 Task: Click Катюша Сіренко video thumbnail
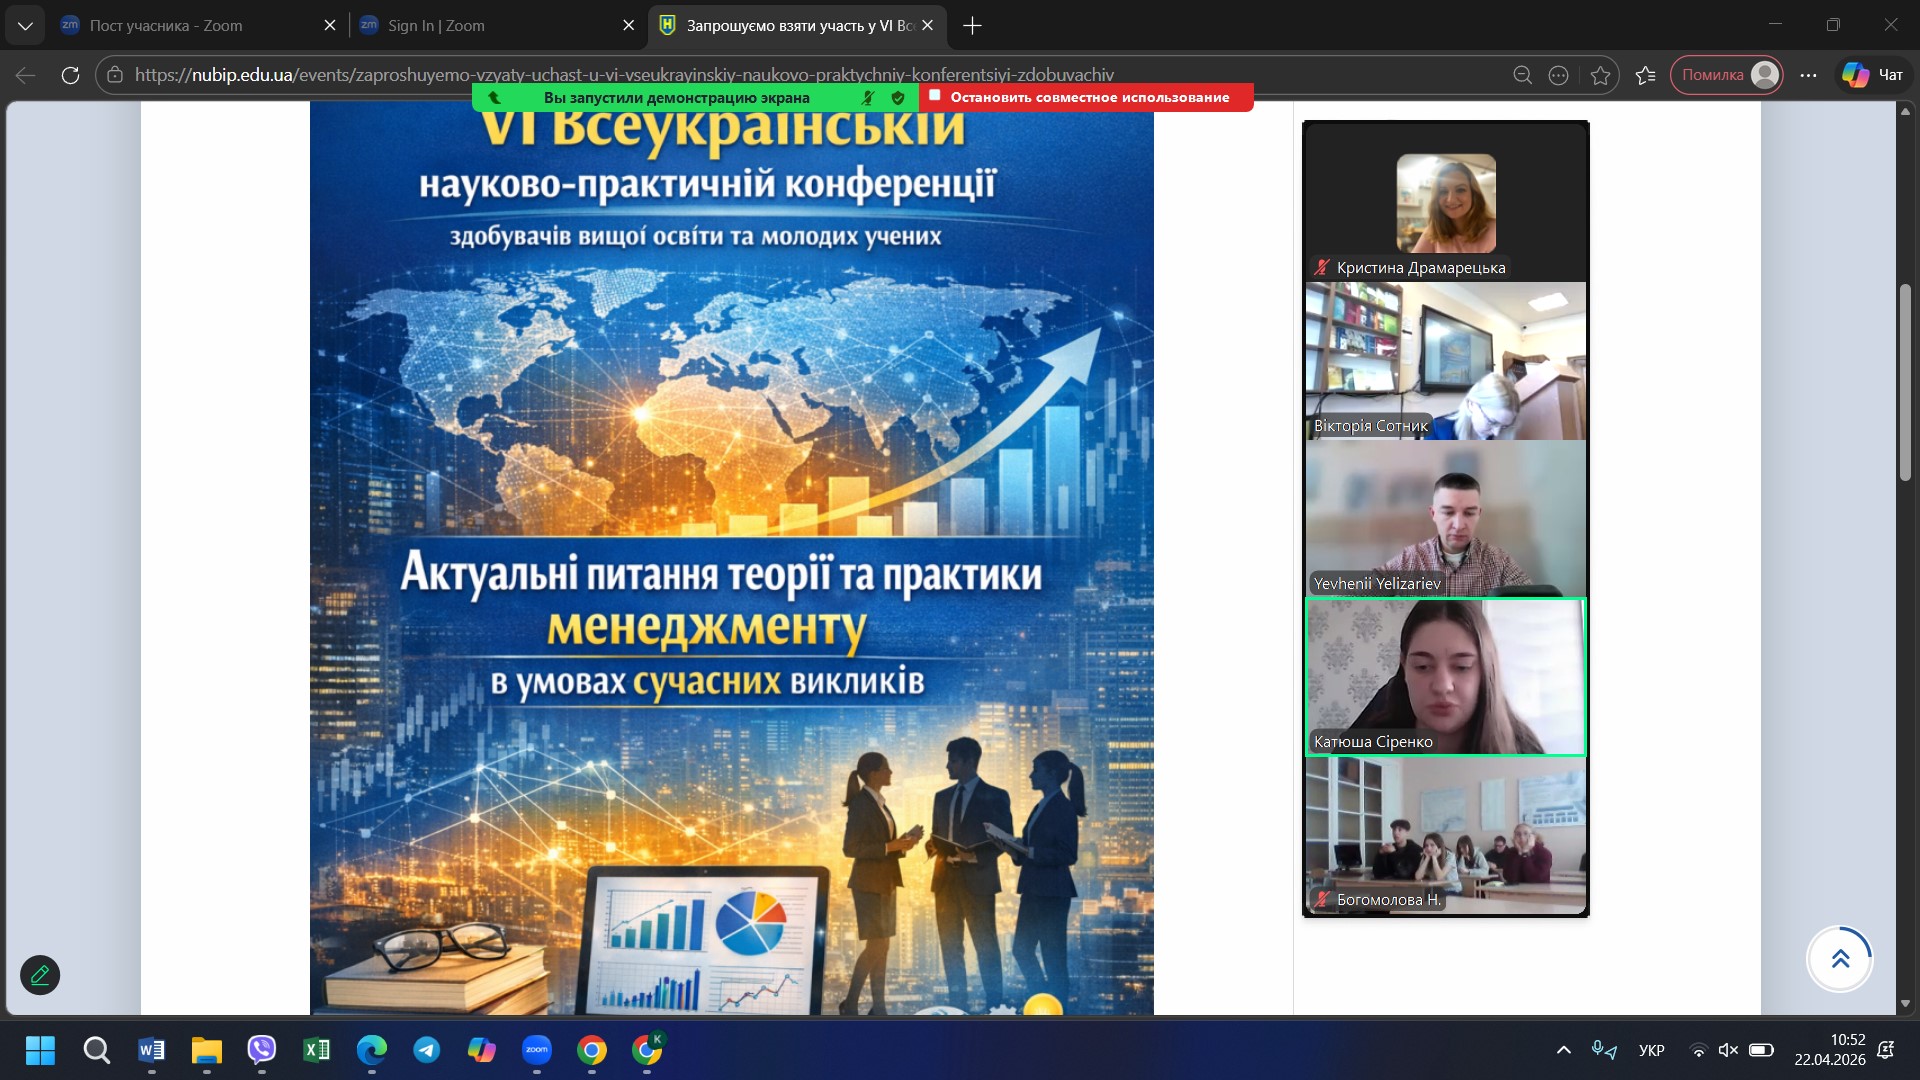point(1445,677)
